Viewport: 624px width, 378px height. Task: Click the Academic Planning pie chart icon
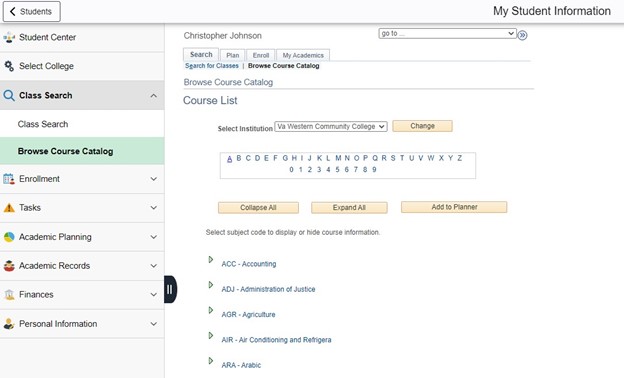pyautogui.click(x=9, y=237)
